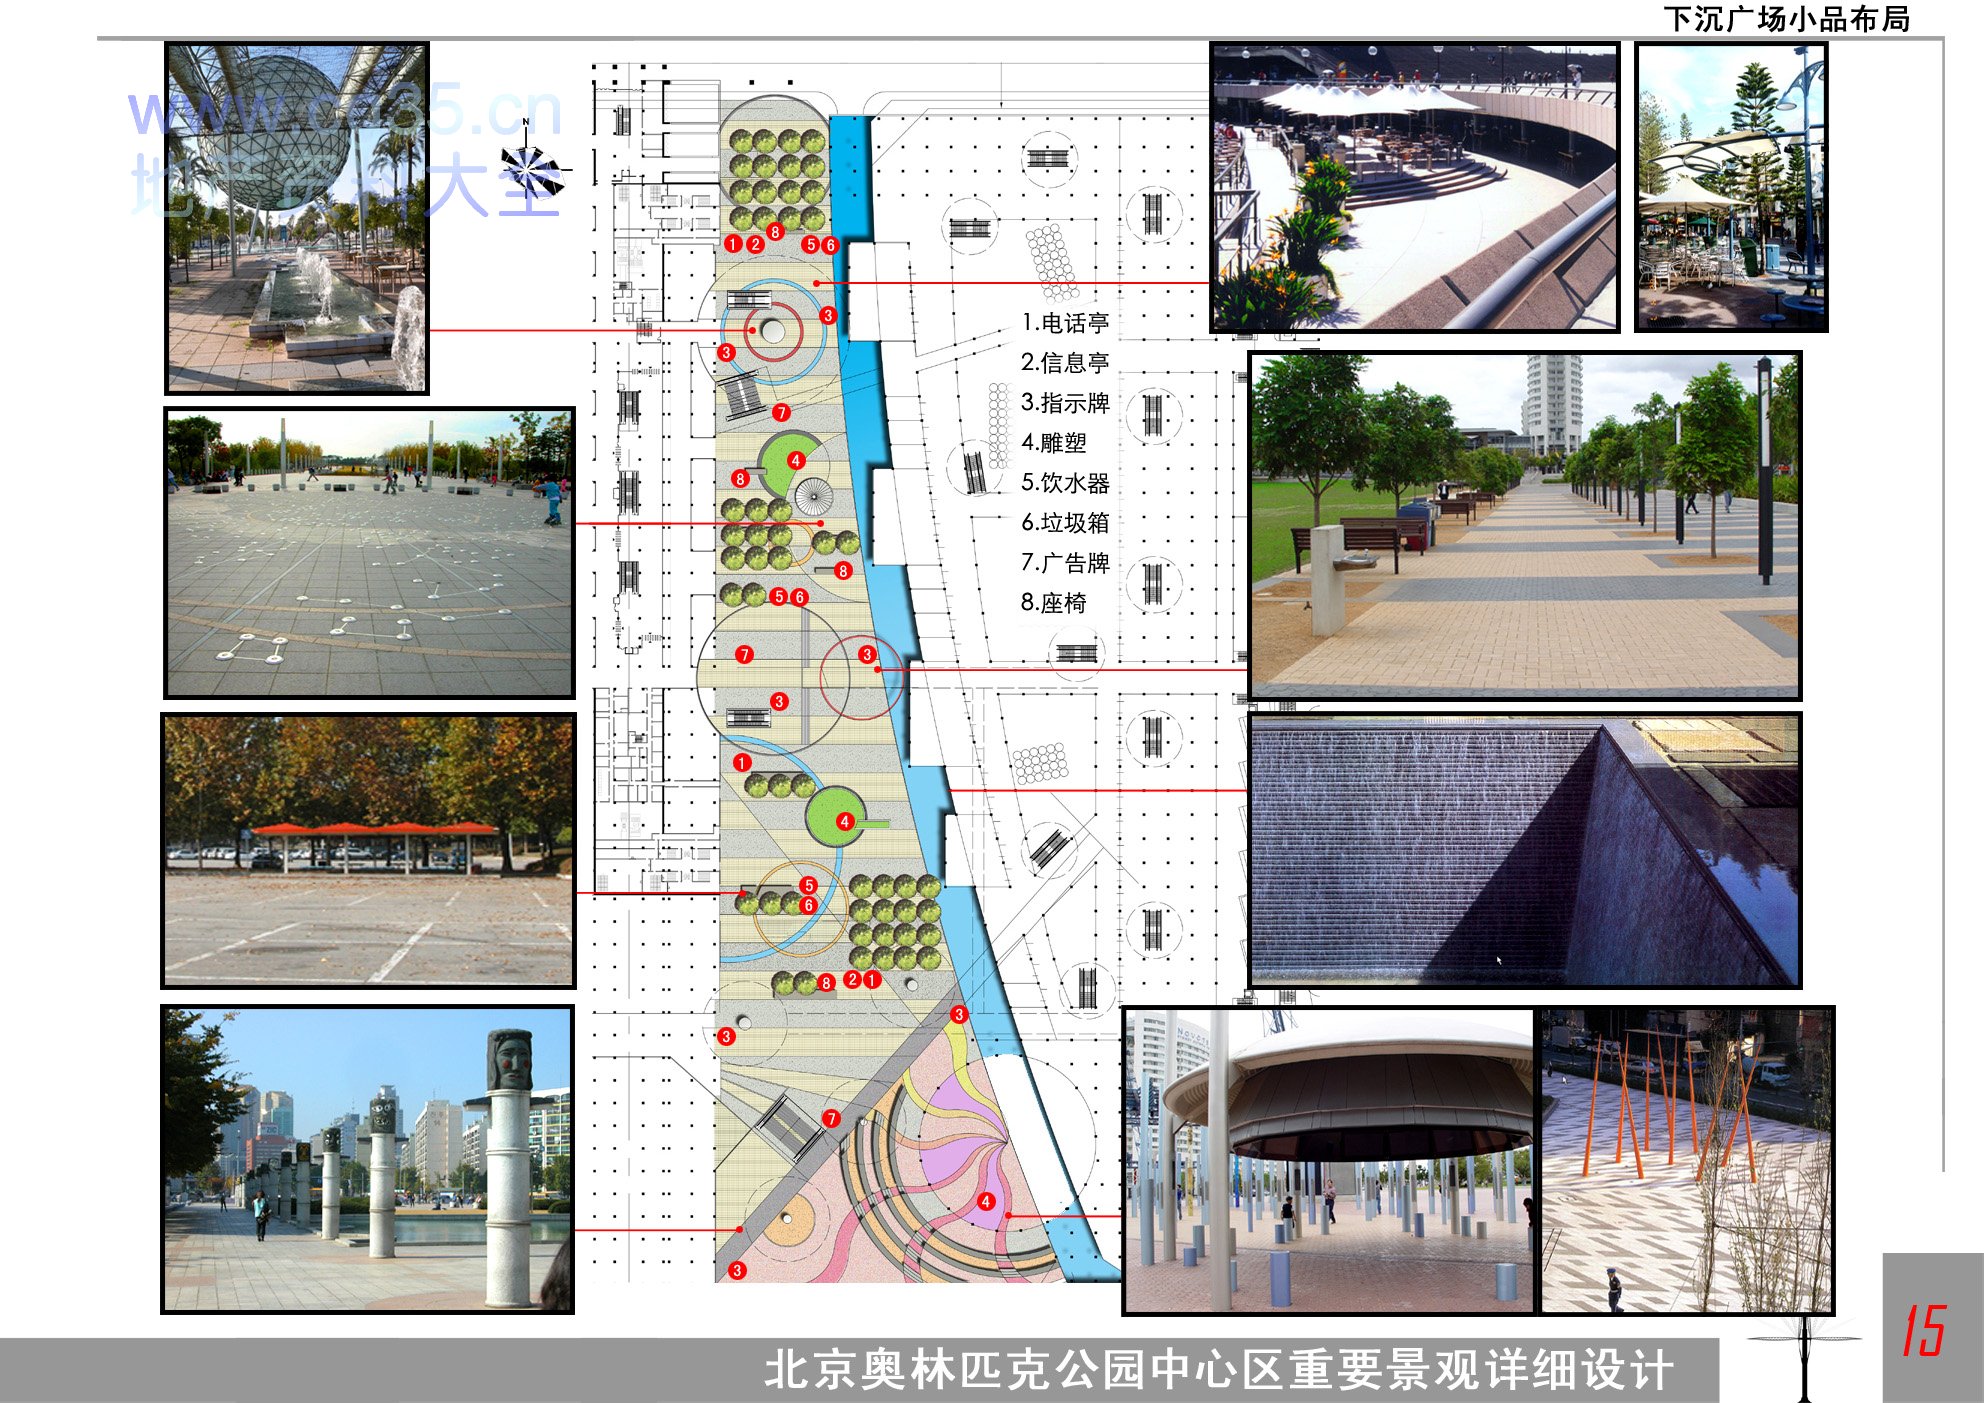This screenshot has height=1403, width=1984.
Task: Select legend entry 5.饮水器
Action: pyautogui.click(x=1064, y=483)
